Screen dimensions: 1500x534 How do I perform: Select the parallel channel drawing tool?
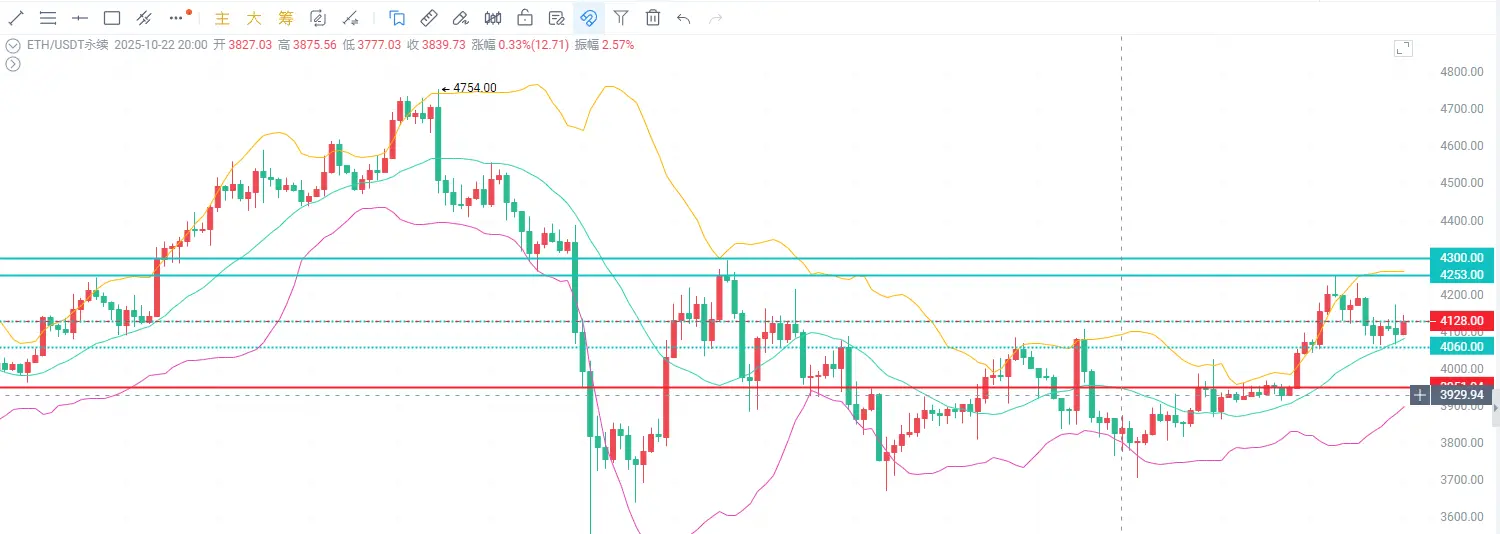(144, 18)
